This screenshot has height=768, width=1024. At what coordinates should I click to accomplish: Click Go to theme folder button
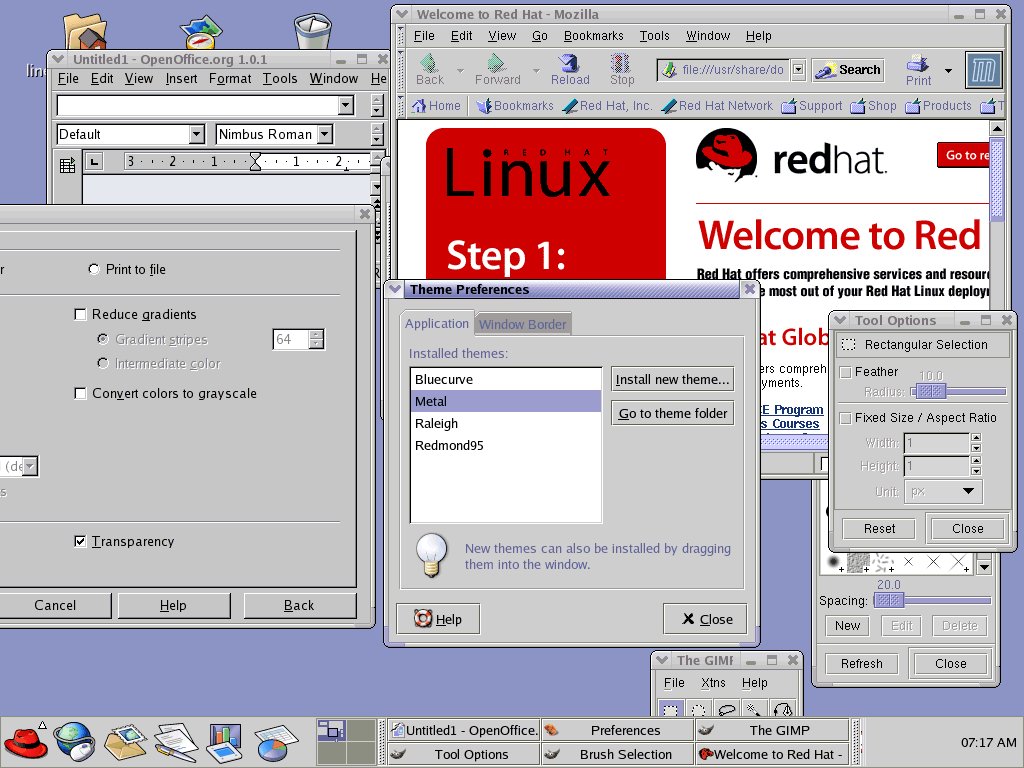[673, 413]
